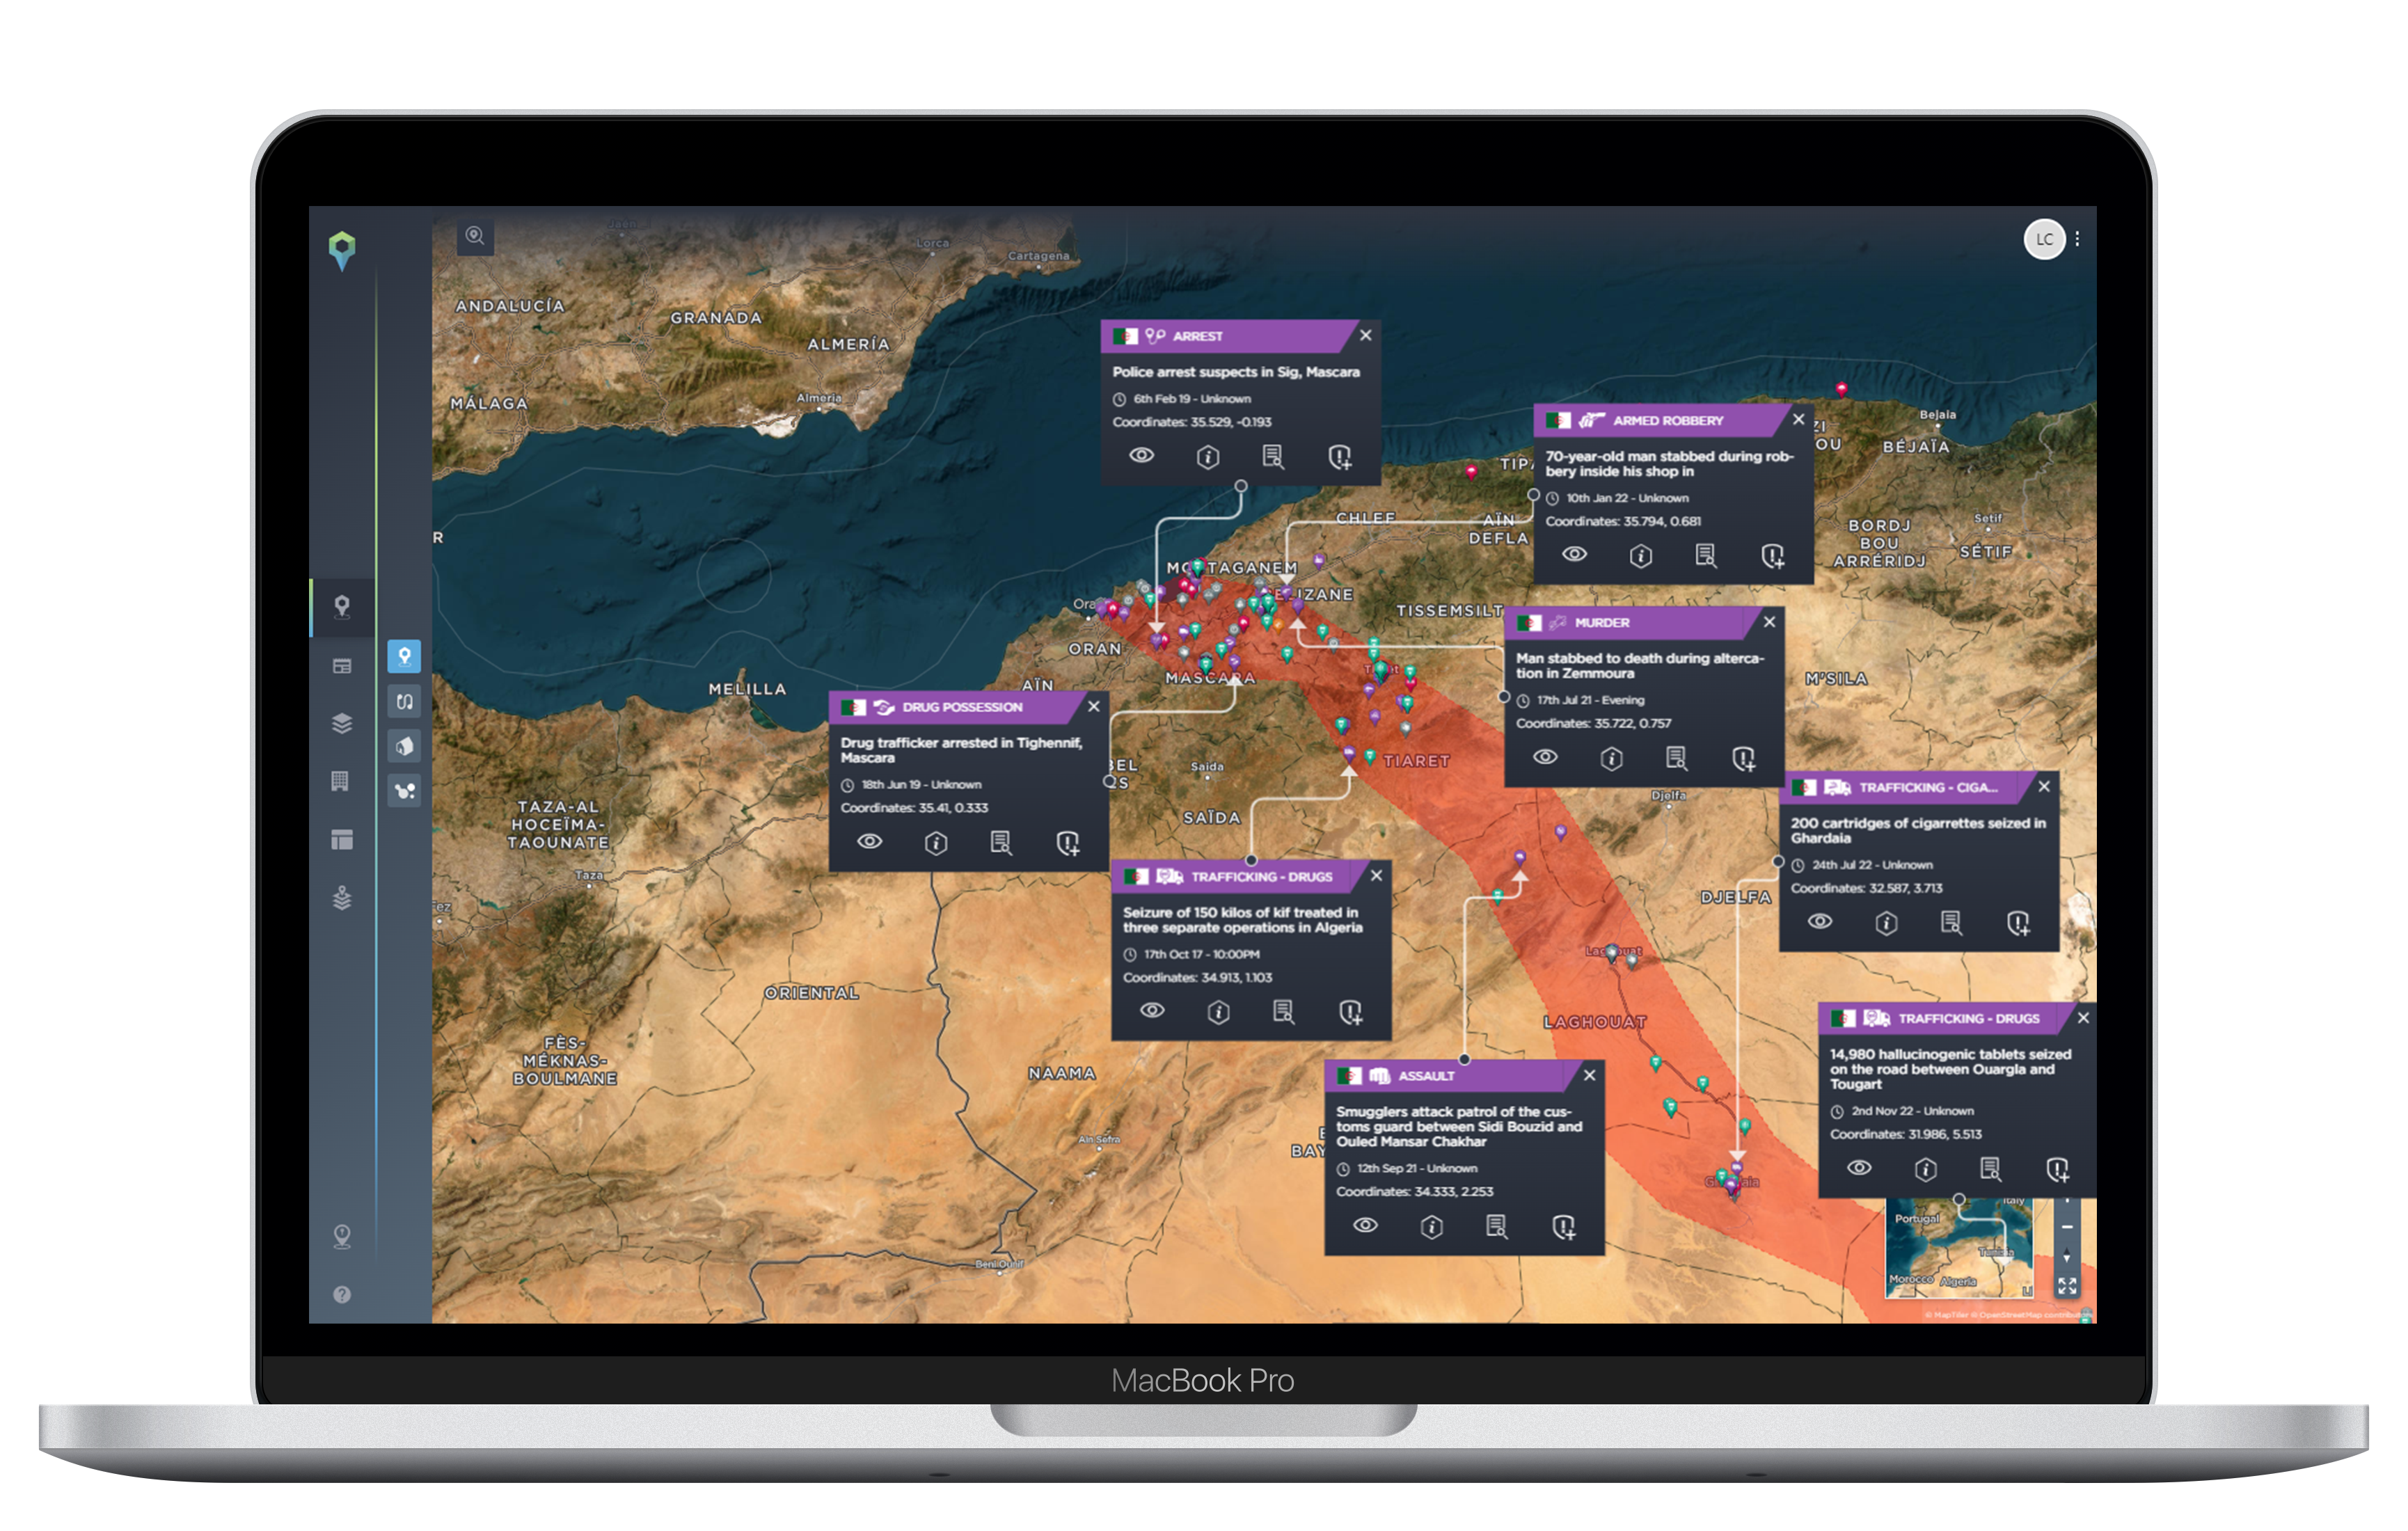Screen dimensions: 2408x1531
Task: Close the Assault incident card
Action: tap(1590, 1075)
